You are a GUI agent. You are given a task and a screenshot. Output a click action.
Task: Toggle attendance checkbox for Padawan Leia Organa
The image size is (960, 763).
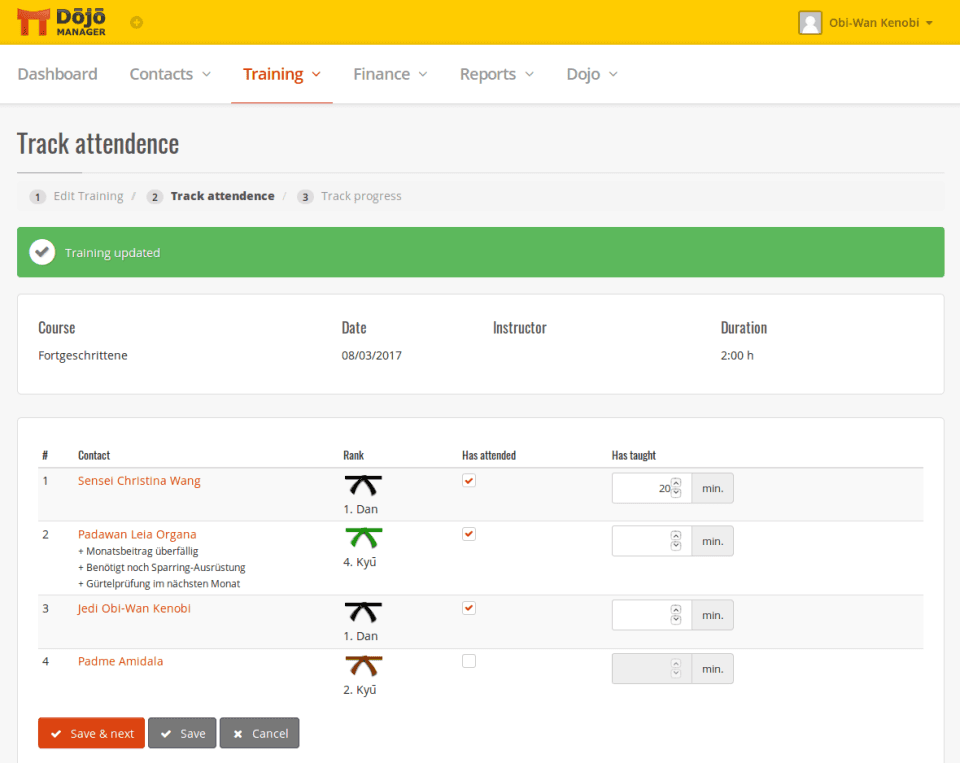(469, 534)
